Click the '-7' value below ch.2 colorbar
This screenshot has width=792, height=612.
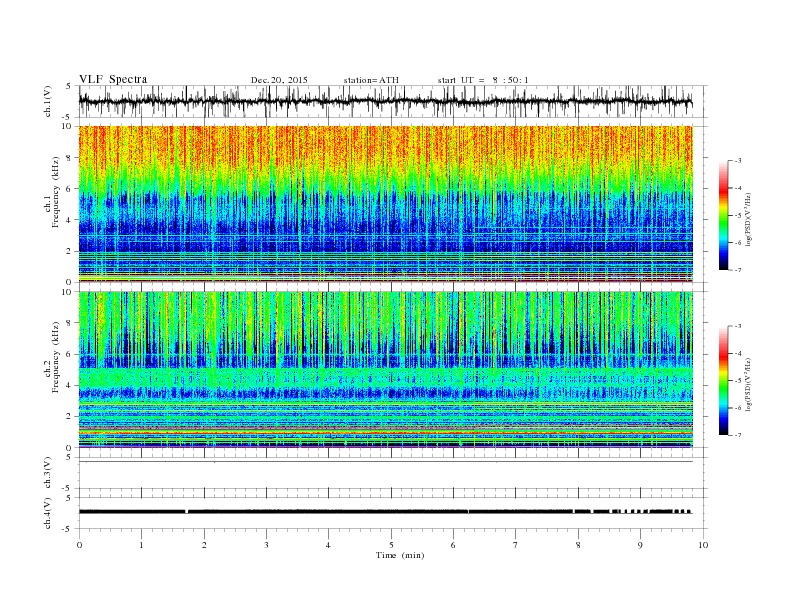738,435
